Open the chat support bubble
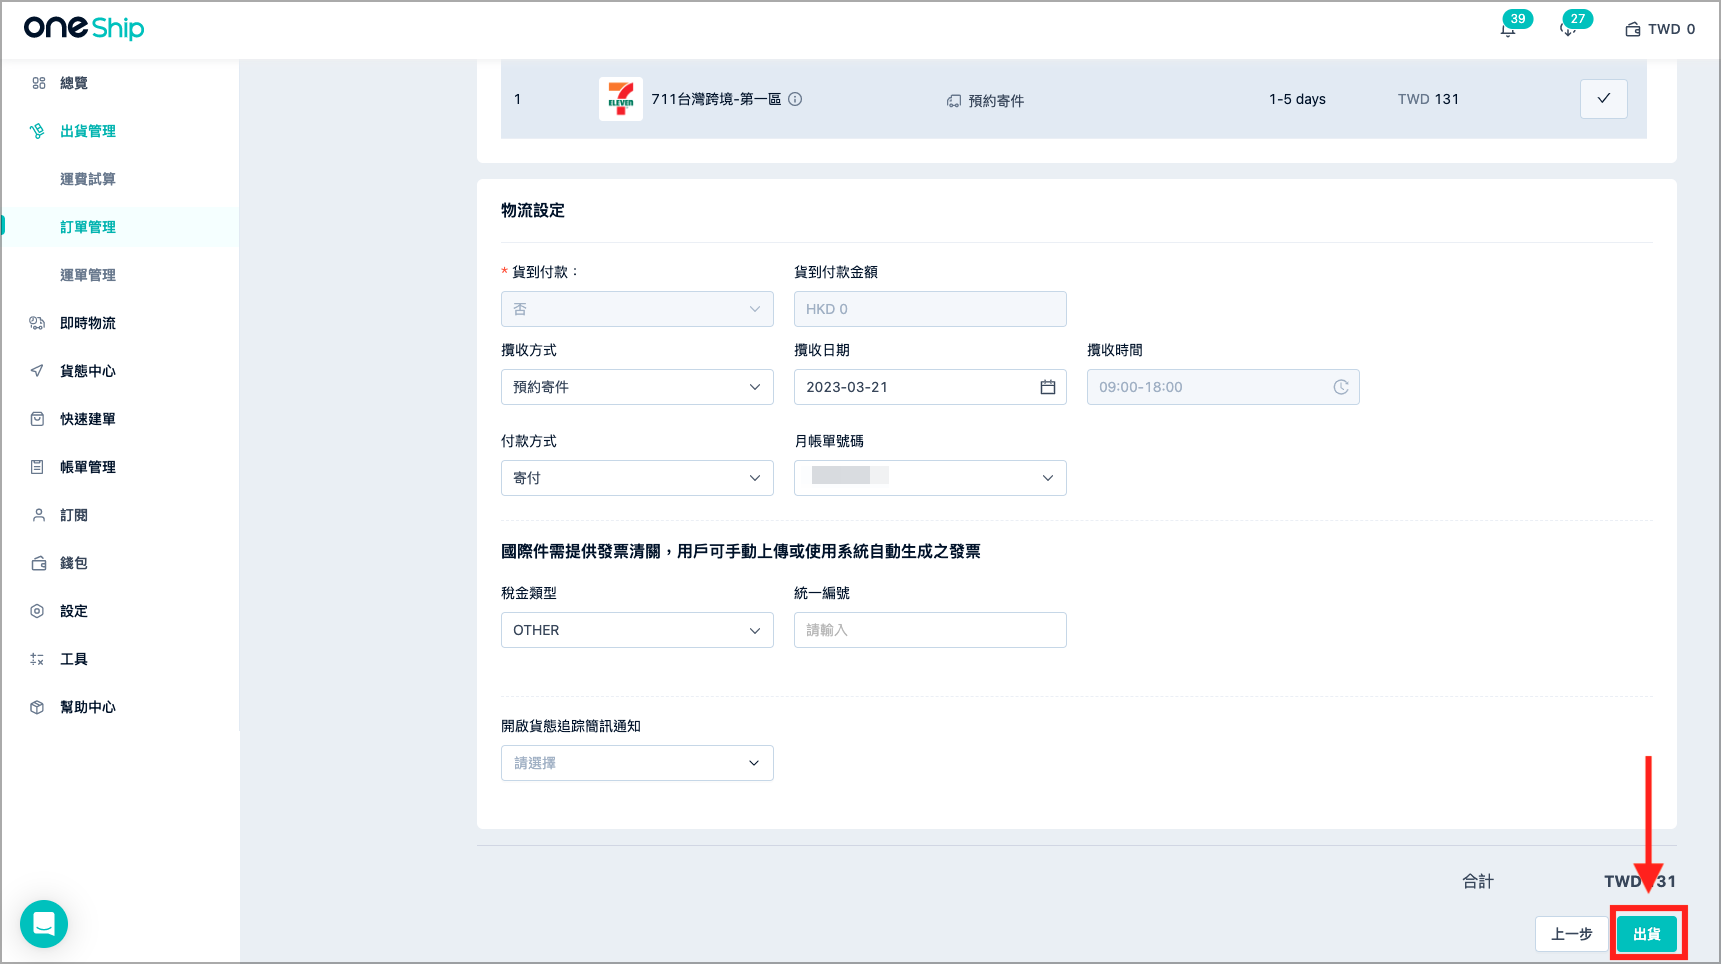This screenshot has width=1721, height=964. coord(44,924)
